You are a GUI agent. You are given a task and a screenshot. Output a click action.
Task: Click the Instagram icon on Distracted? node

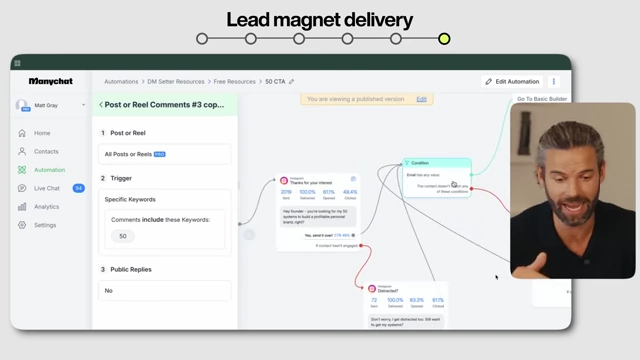tap(372, 289)
